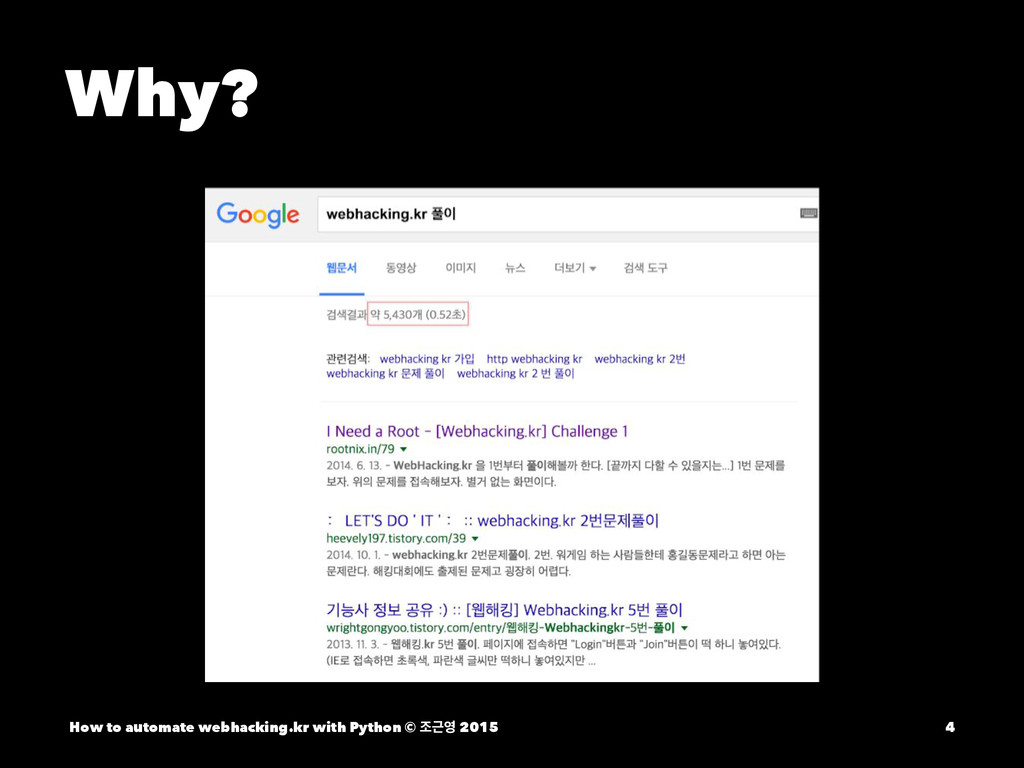The height and width of the screenshot is (768, 1024).
Task: Click the snippet dated '2013. 11. 3.'
Action: pos(554,652)
